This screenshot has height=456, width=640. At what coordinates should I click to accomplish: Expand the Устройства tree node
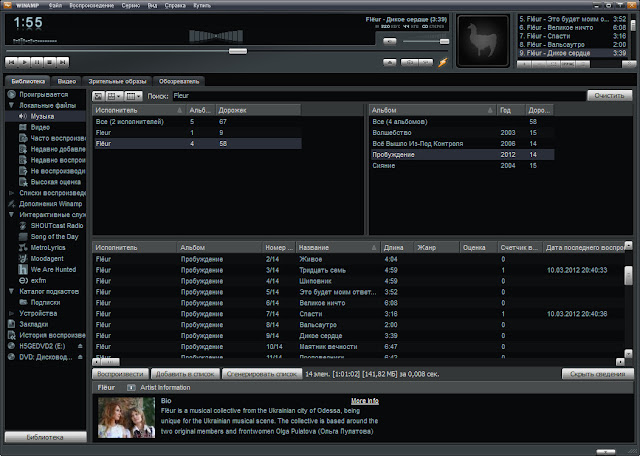click(x=11, y=314)
